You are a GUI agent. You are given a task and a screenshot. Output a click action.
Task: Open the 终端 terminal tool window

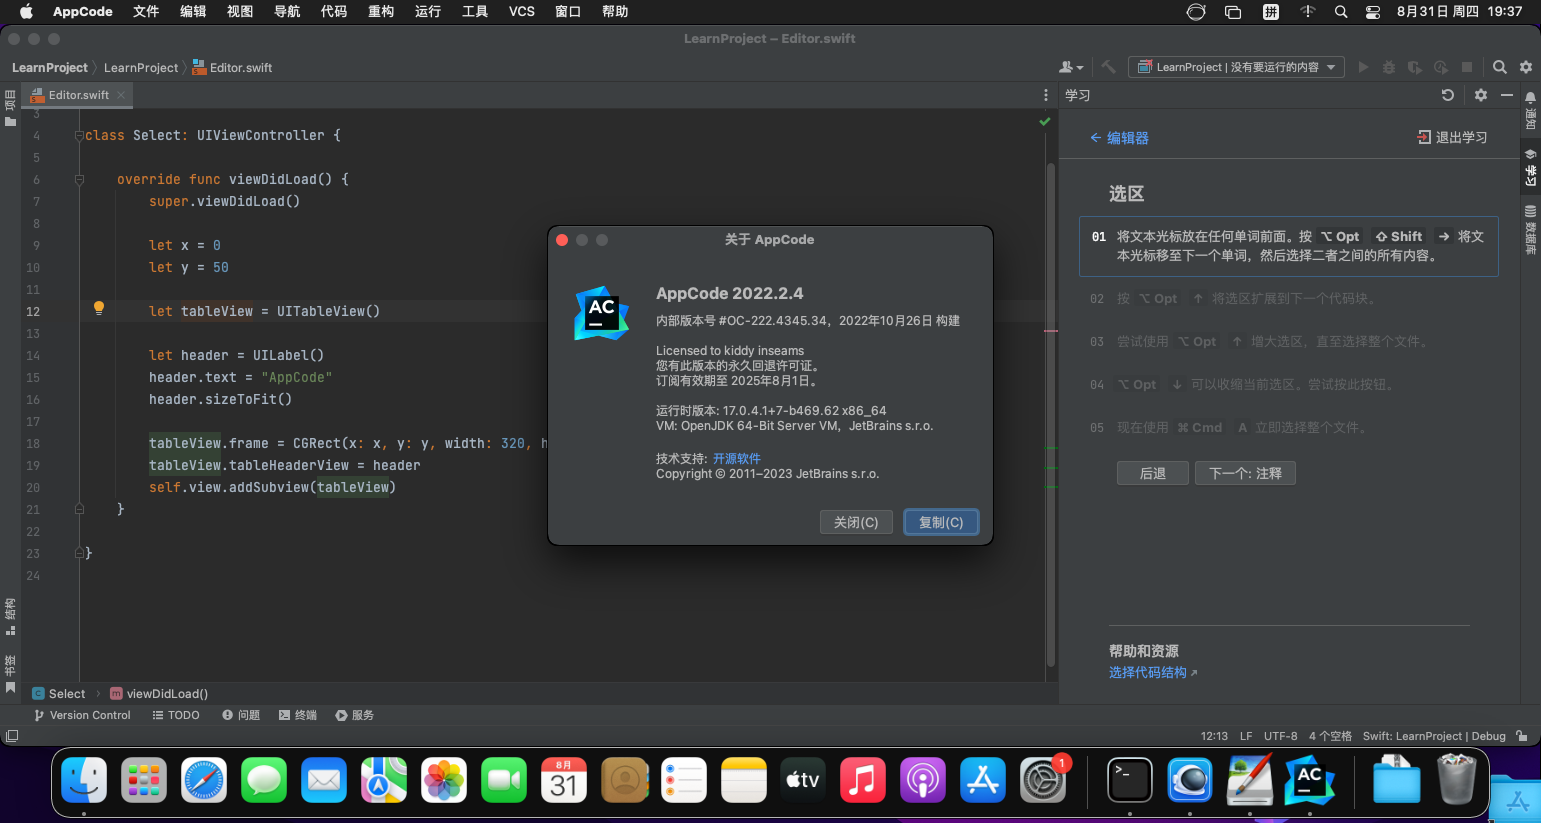point(298,715)
